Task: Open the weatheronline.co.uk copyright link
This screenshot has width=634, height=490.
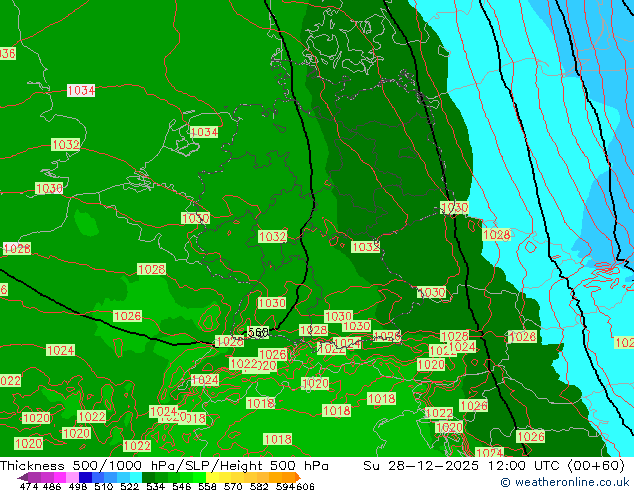Action: click(564, 482)
